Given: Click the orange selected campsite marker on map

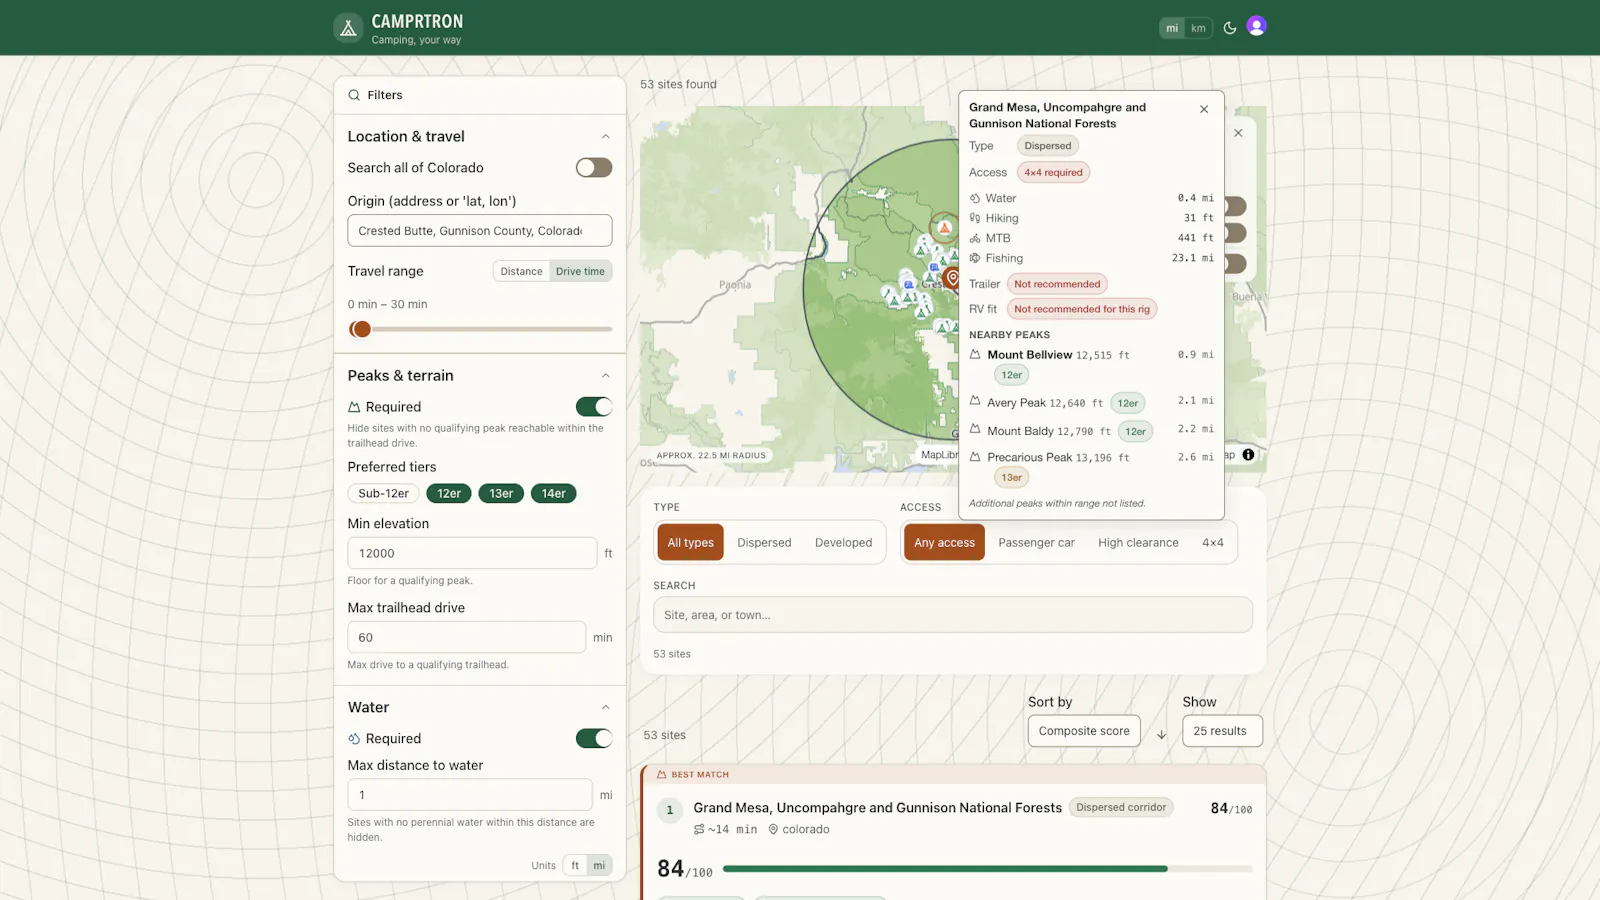Looking at the screenshot, I should point(944,227).
